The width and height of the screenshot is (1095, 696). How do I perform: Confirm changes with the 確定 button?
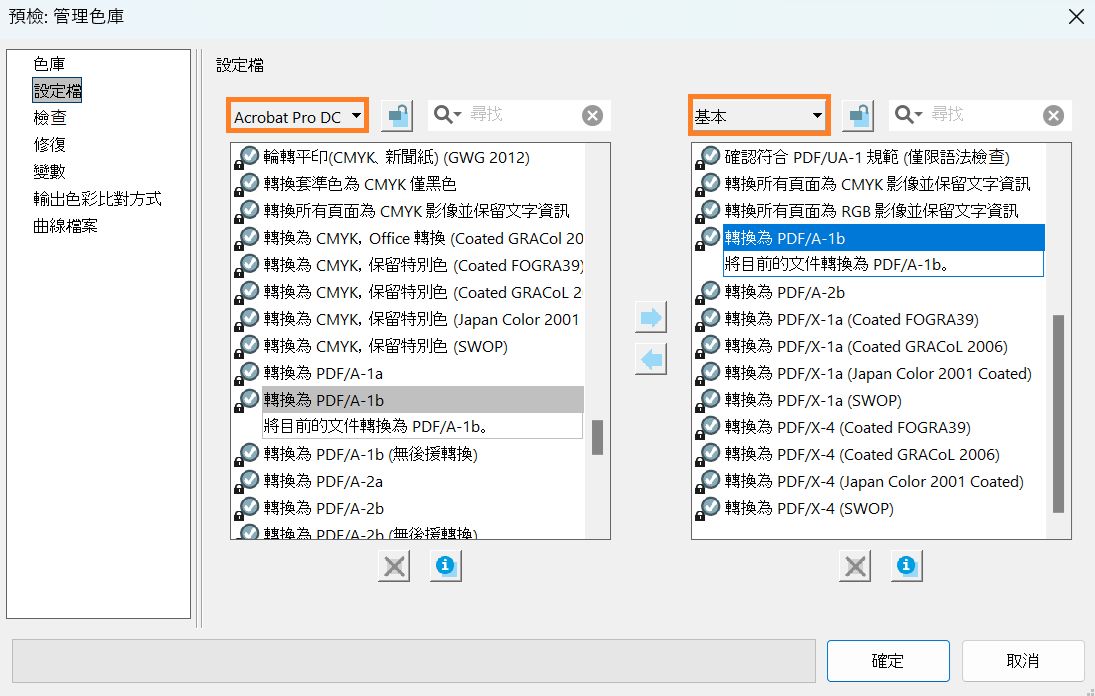(888, 660)
